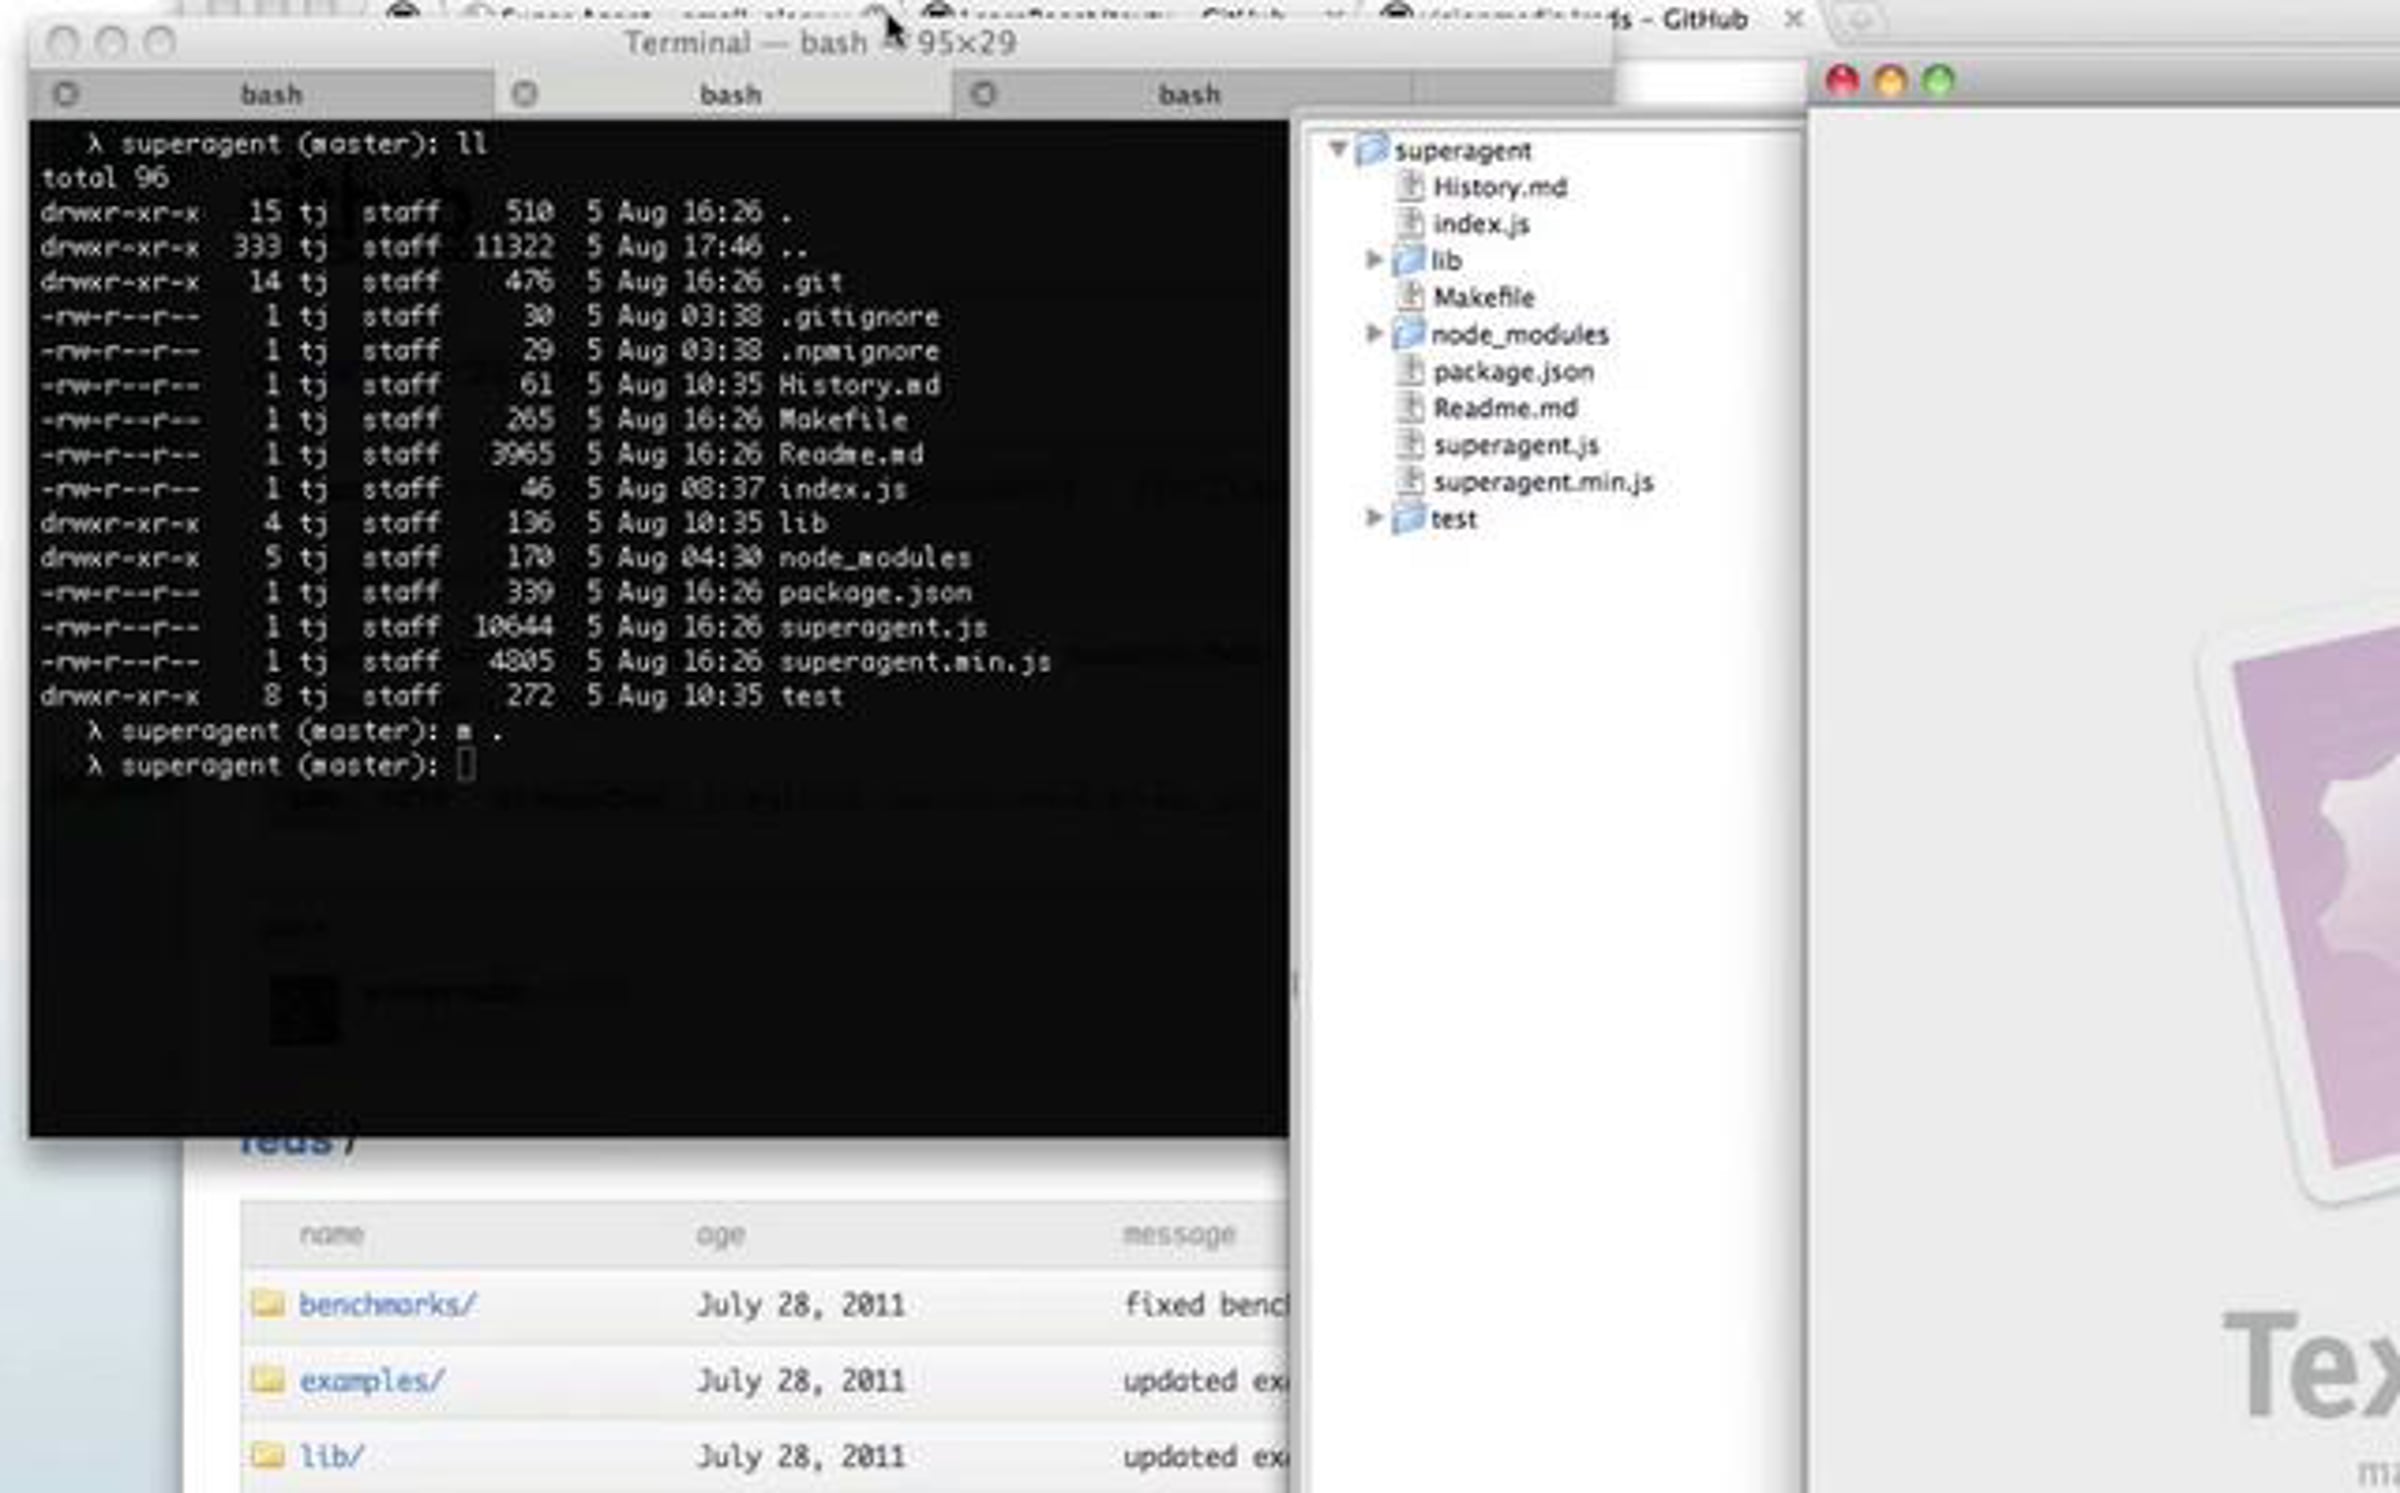Click the Makefile document icon
The image size is (2400, 1493).
point(1410,296)
